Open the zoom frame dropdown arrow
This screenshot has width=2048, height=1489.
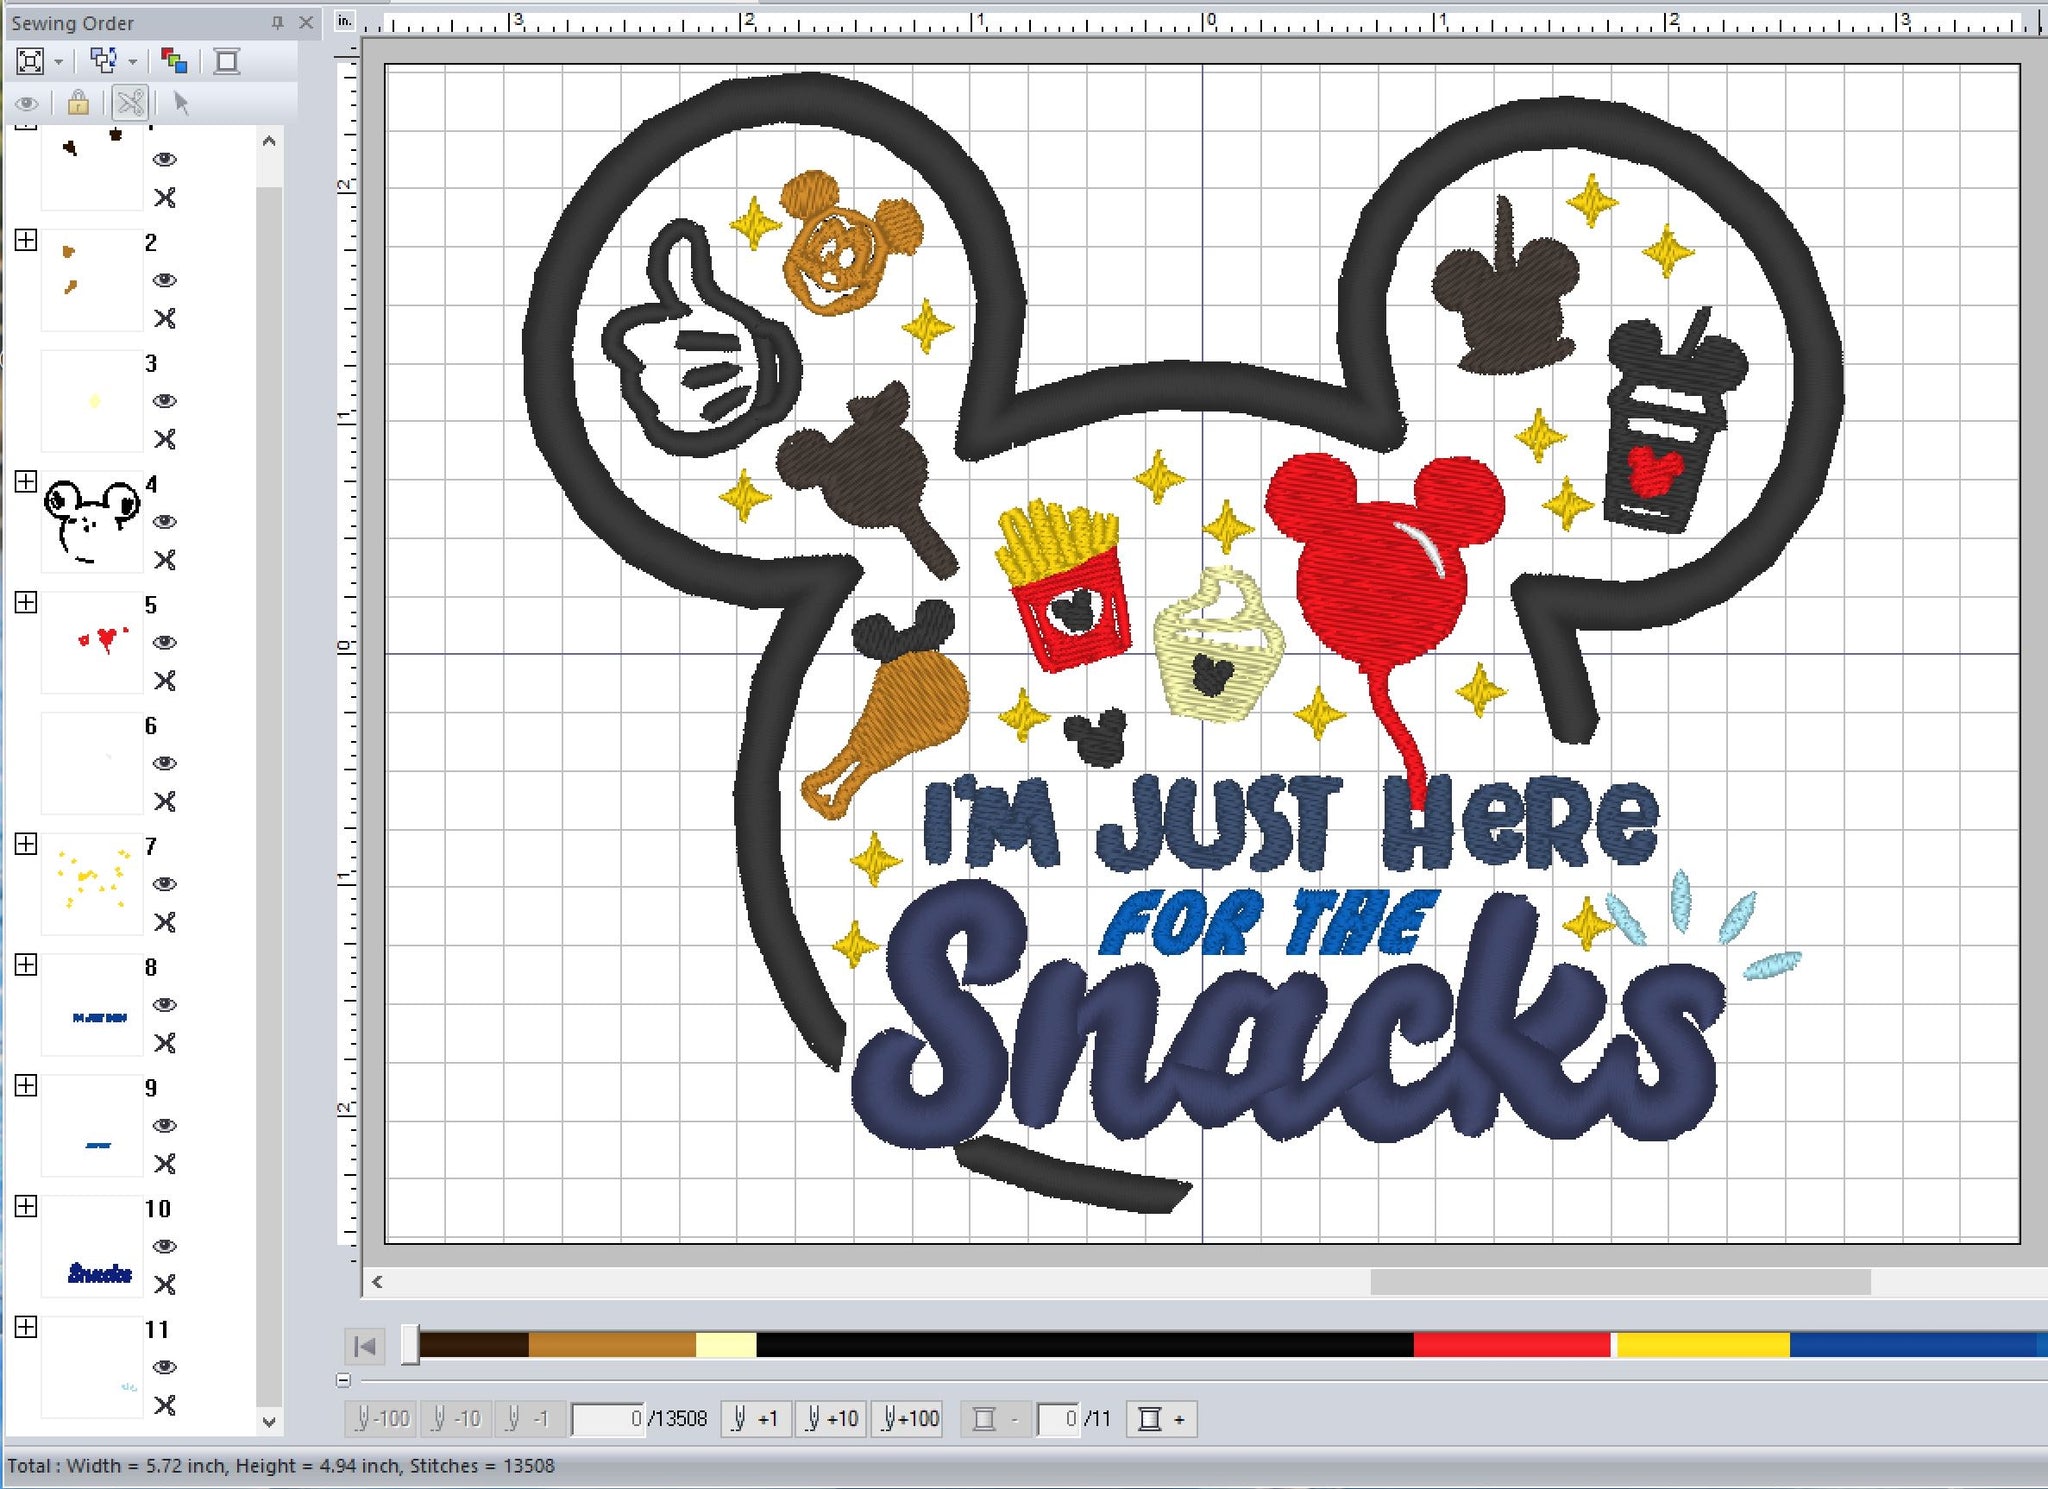[58, 63]
